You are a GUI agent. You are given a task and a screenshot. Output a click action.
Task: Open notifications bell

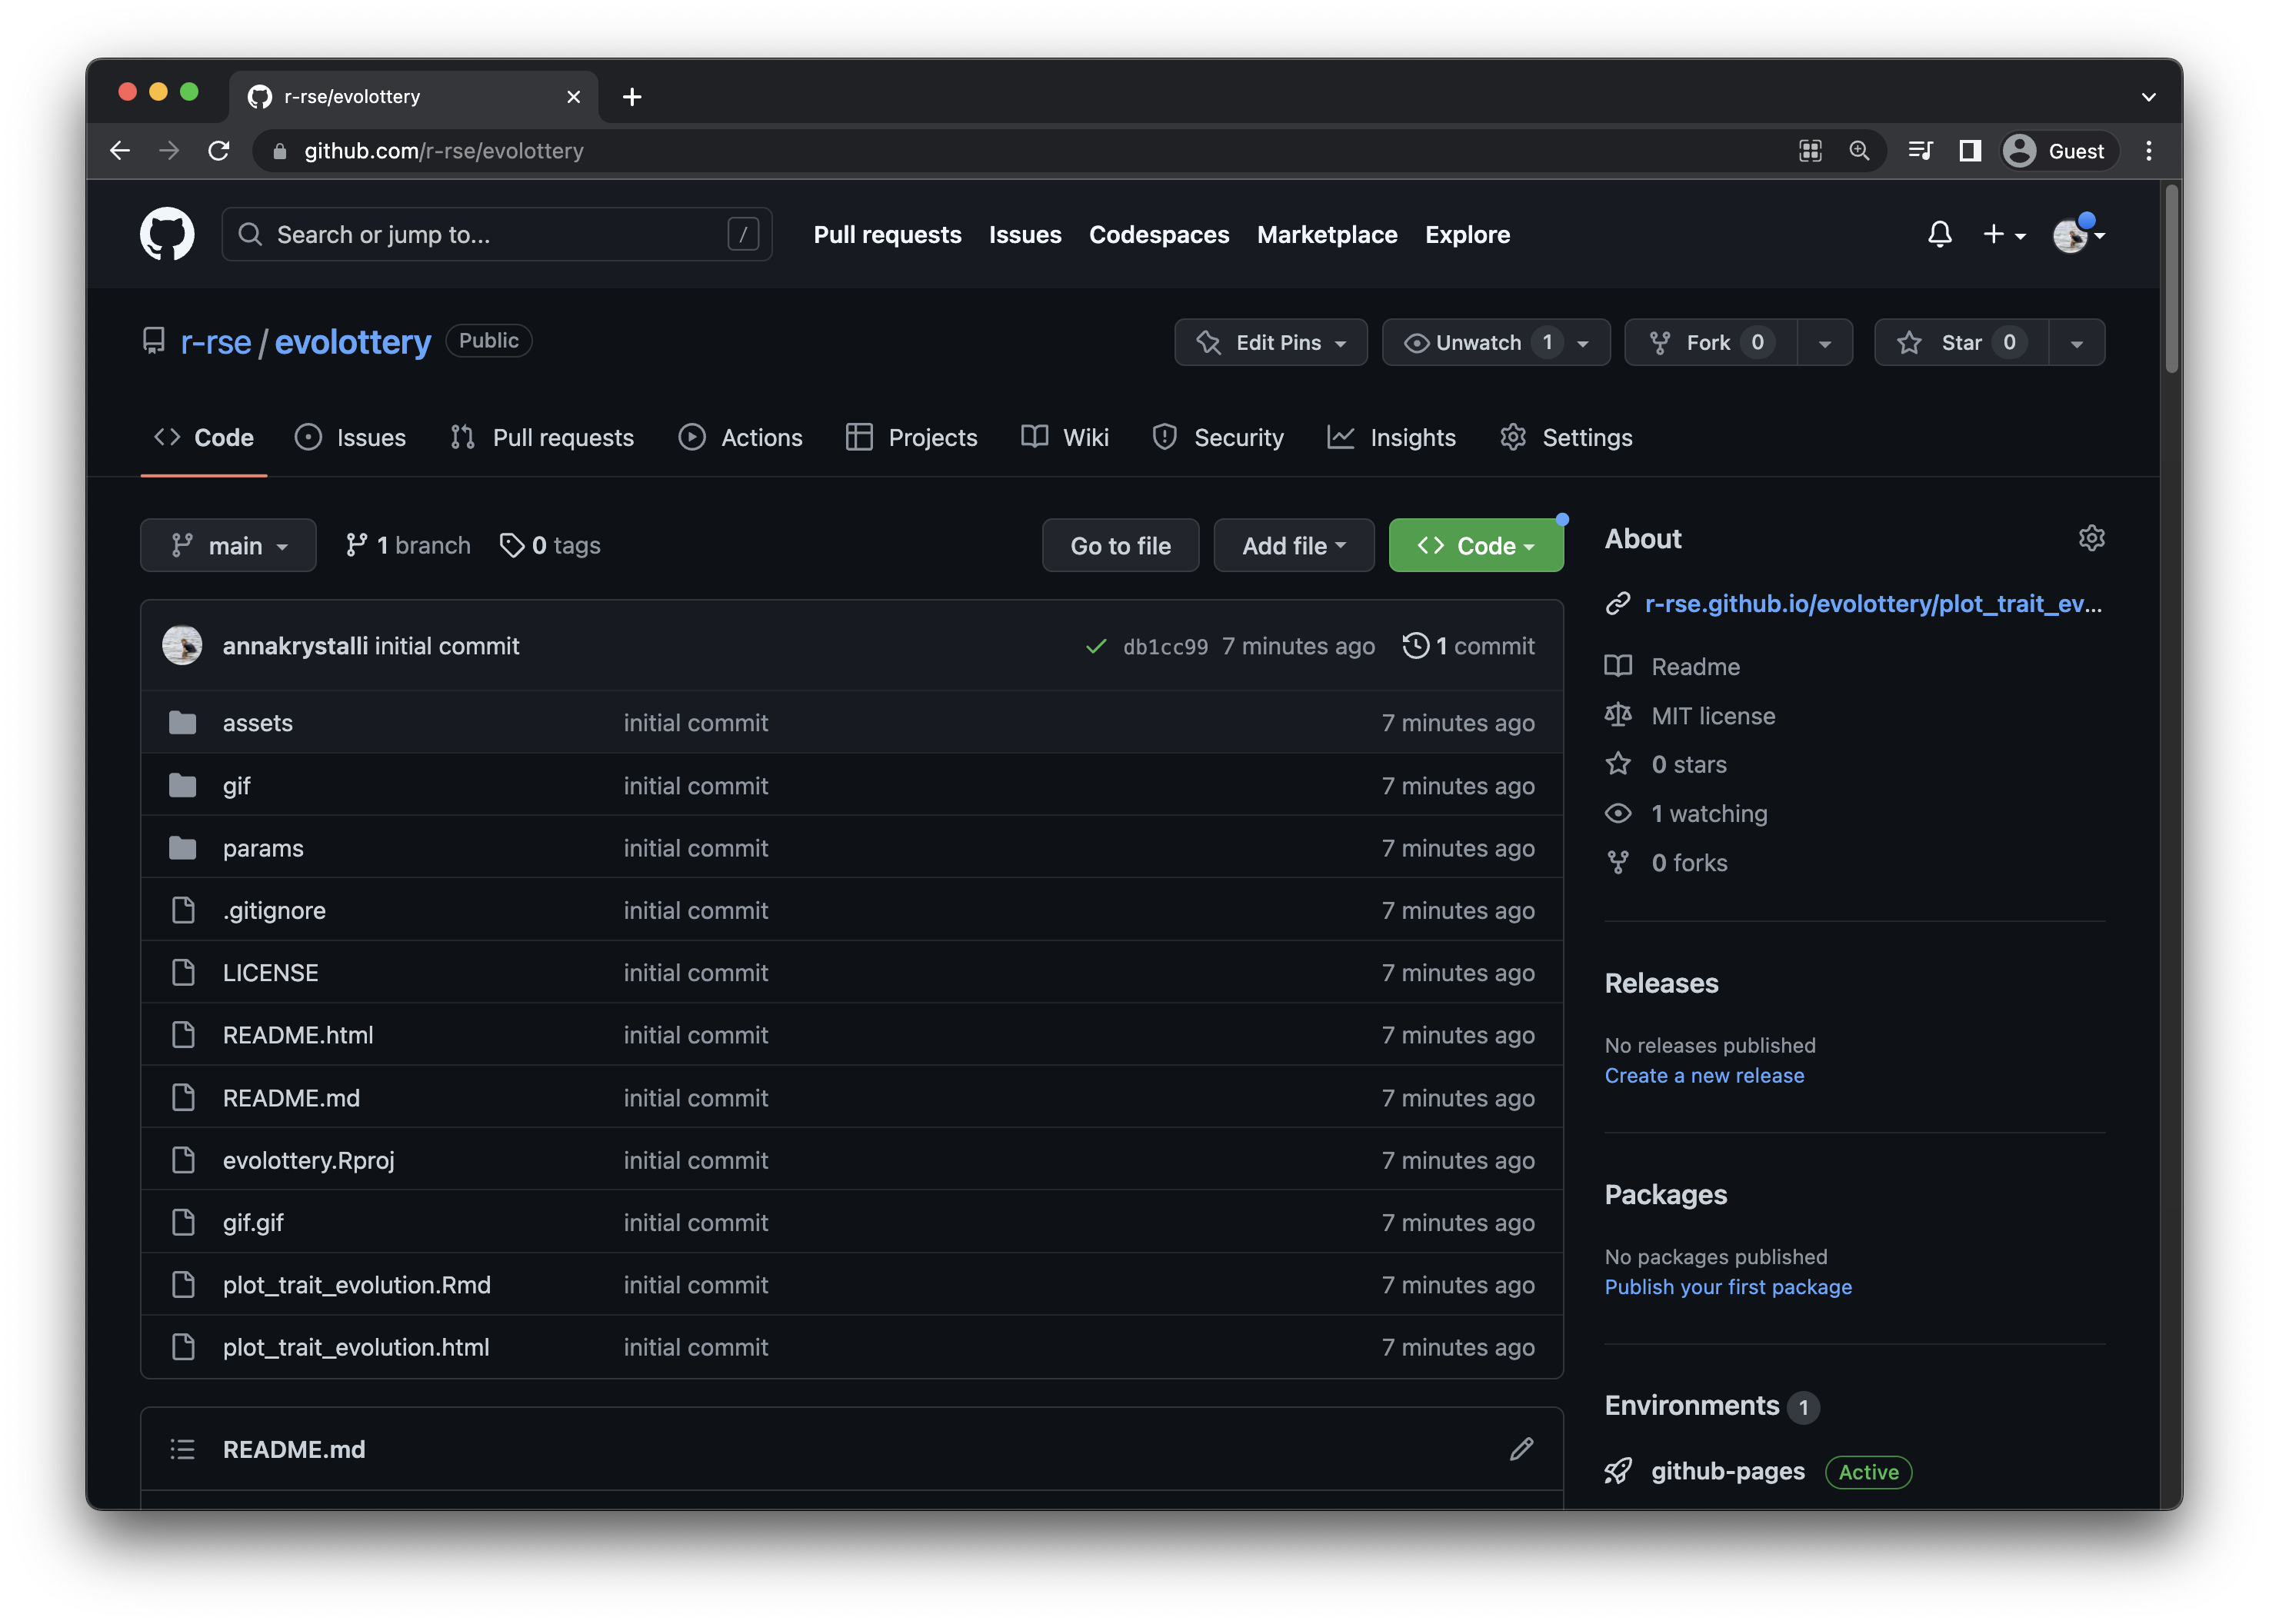click(1939, 234)
